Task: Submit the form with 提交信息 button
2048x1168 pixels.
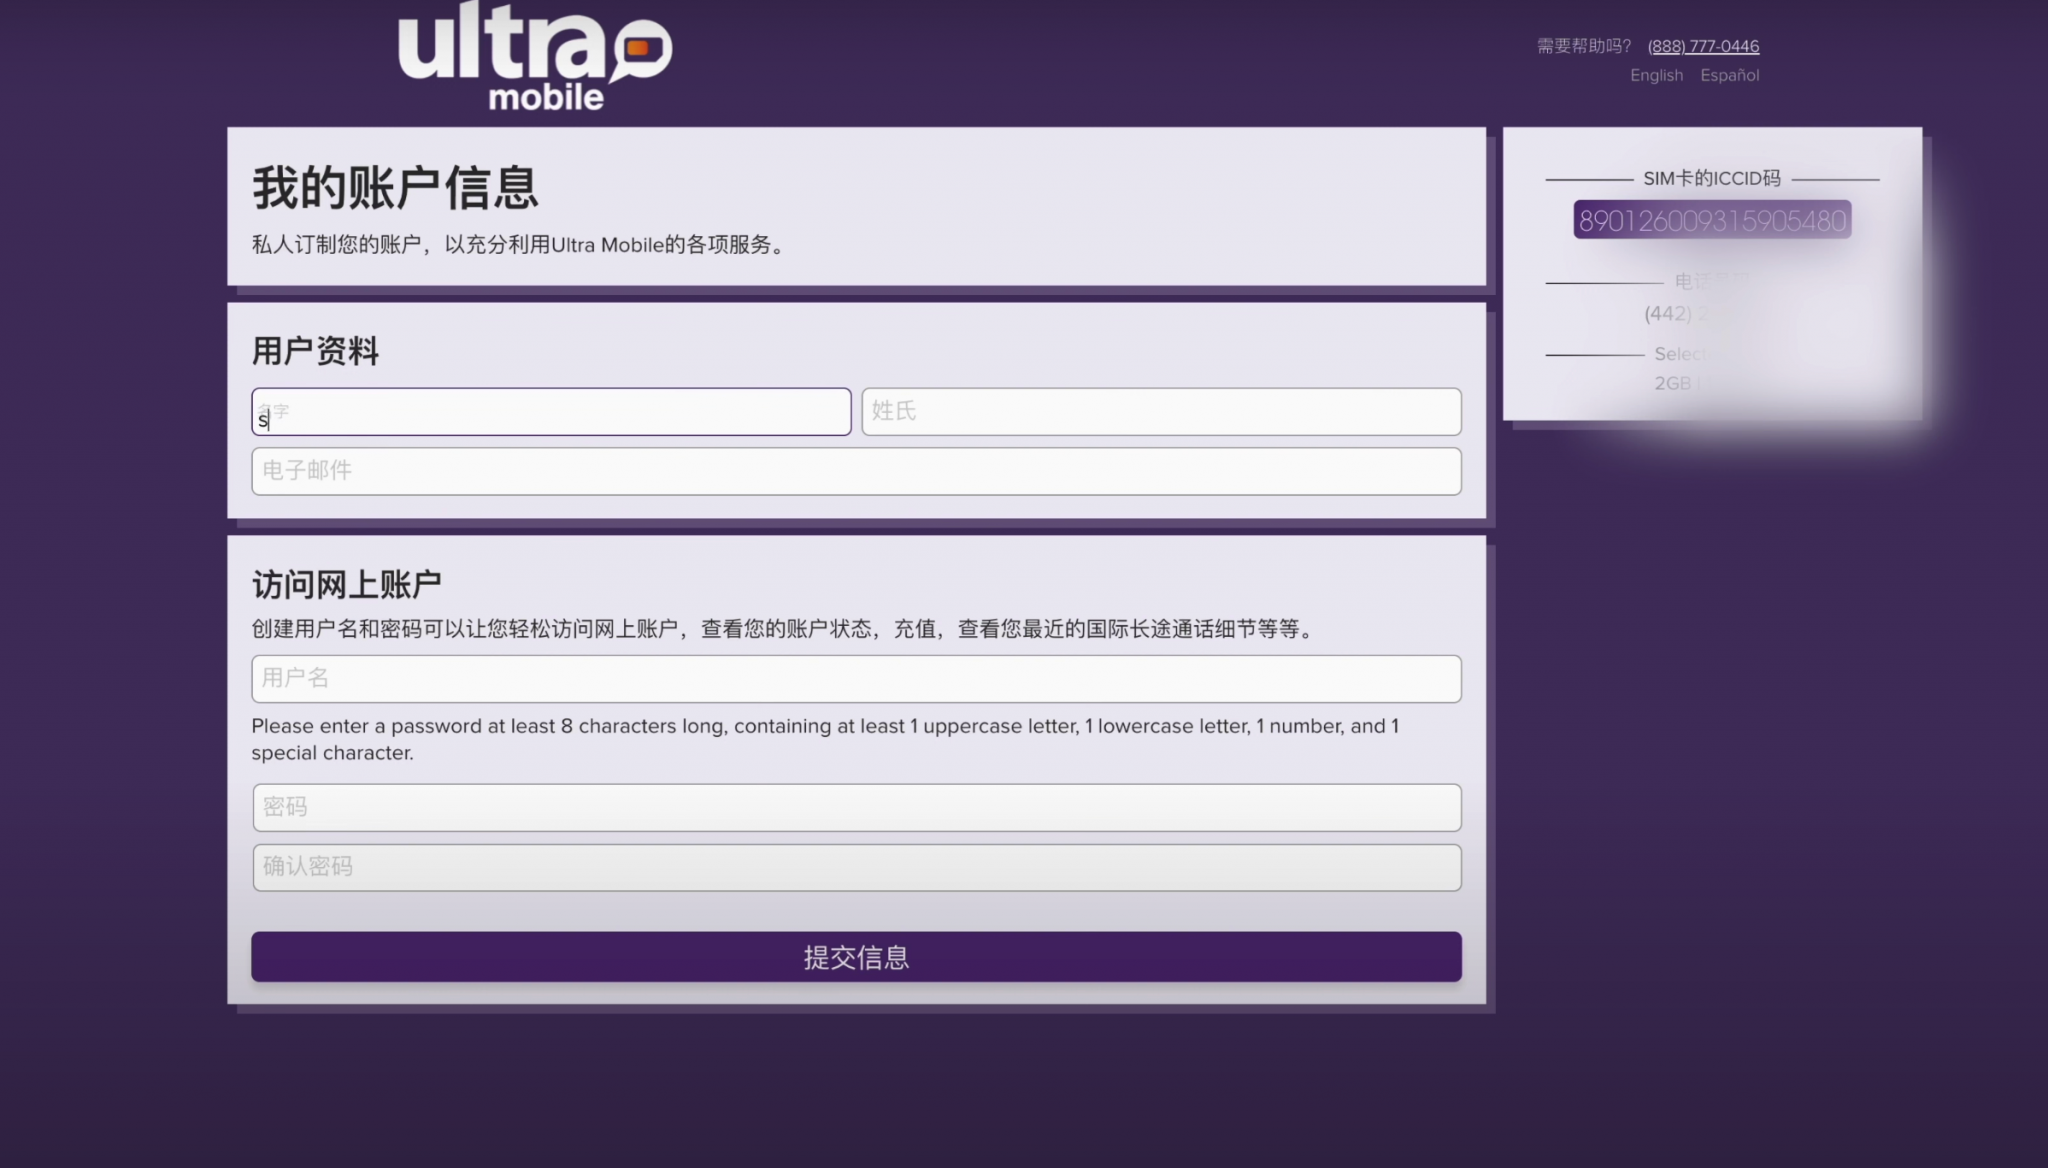Action: [856, 957]
